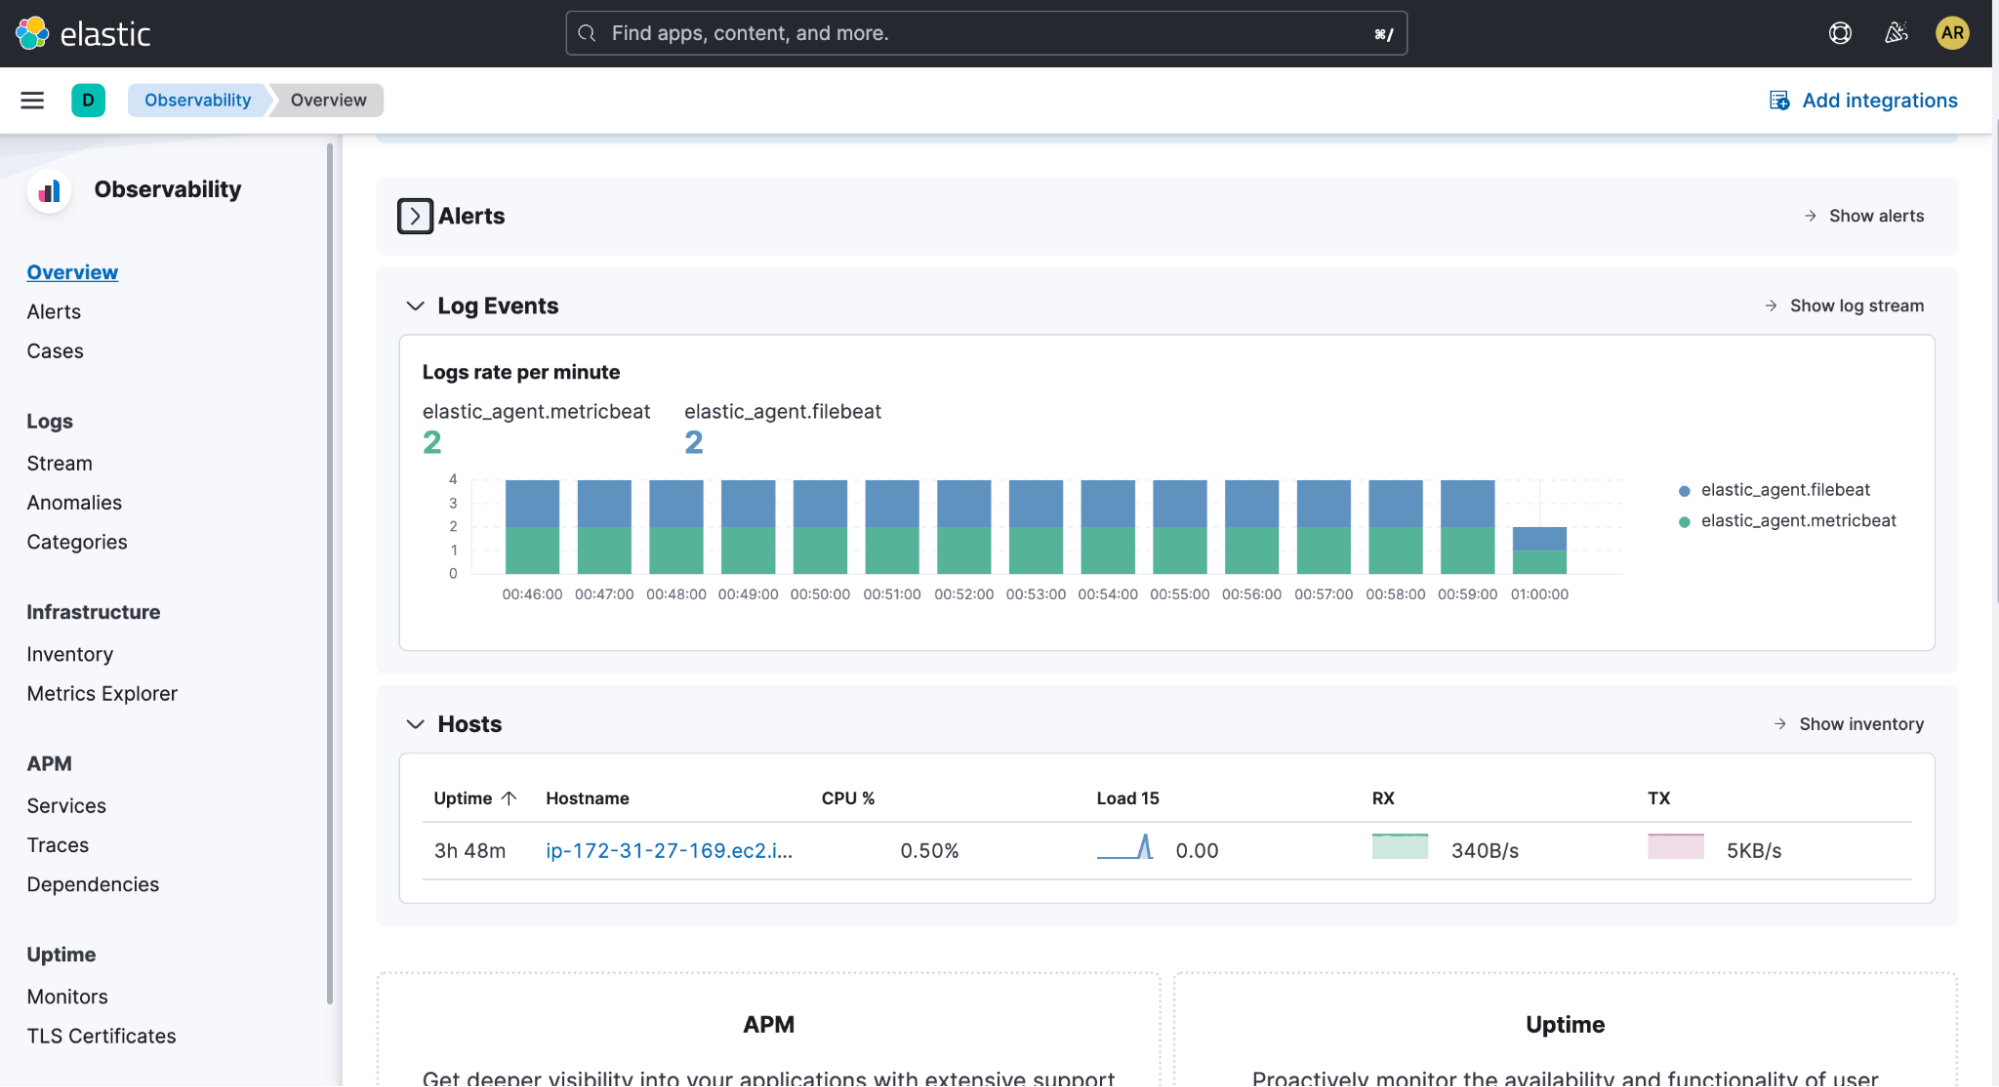Click the Add integrations icon
Image resolution: width=1999 pixels, height=1087 pixels.
(1779, 100)
